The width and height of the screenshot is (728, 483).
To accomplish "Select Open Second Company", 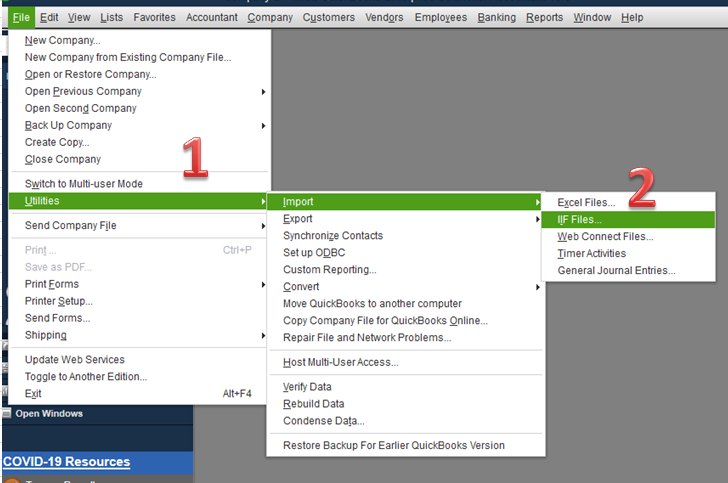I will click(x=139, y=108).
